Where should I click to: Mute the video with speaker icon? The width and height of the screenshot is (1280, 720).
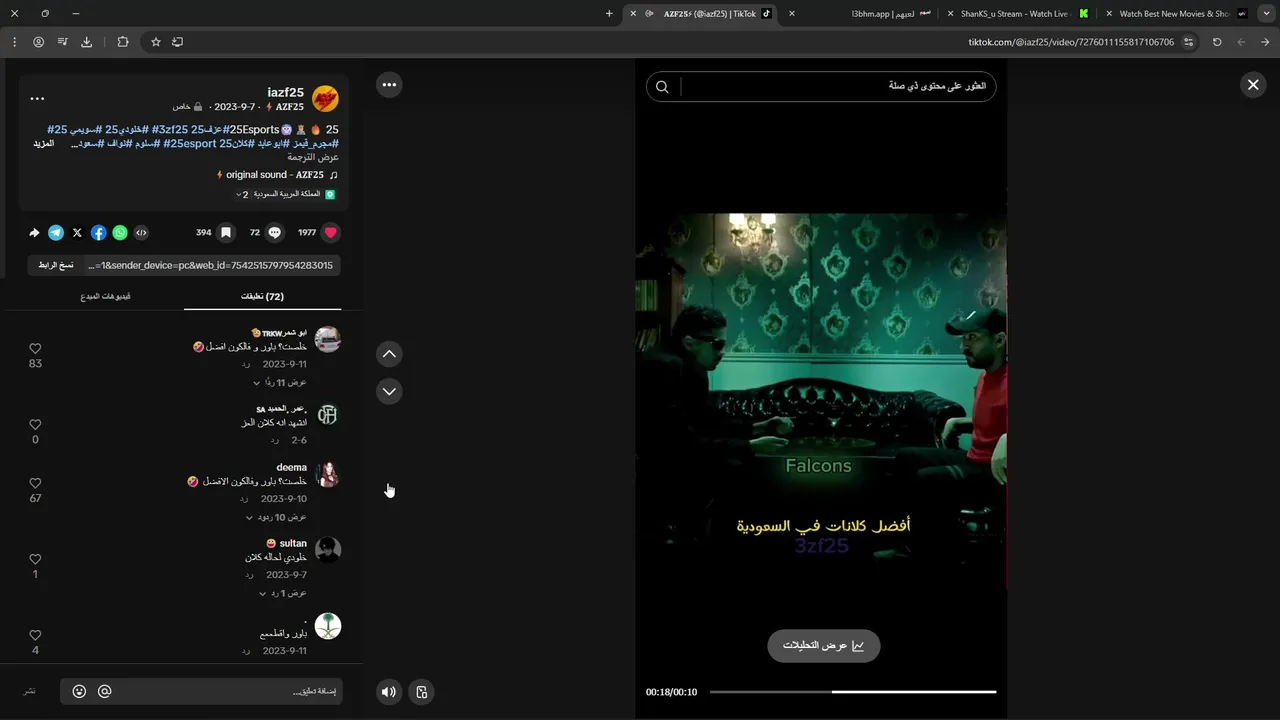click(389, 692)
